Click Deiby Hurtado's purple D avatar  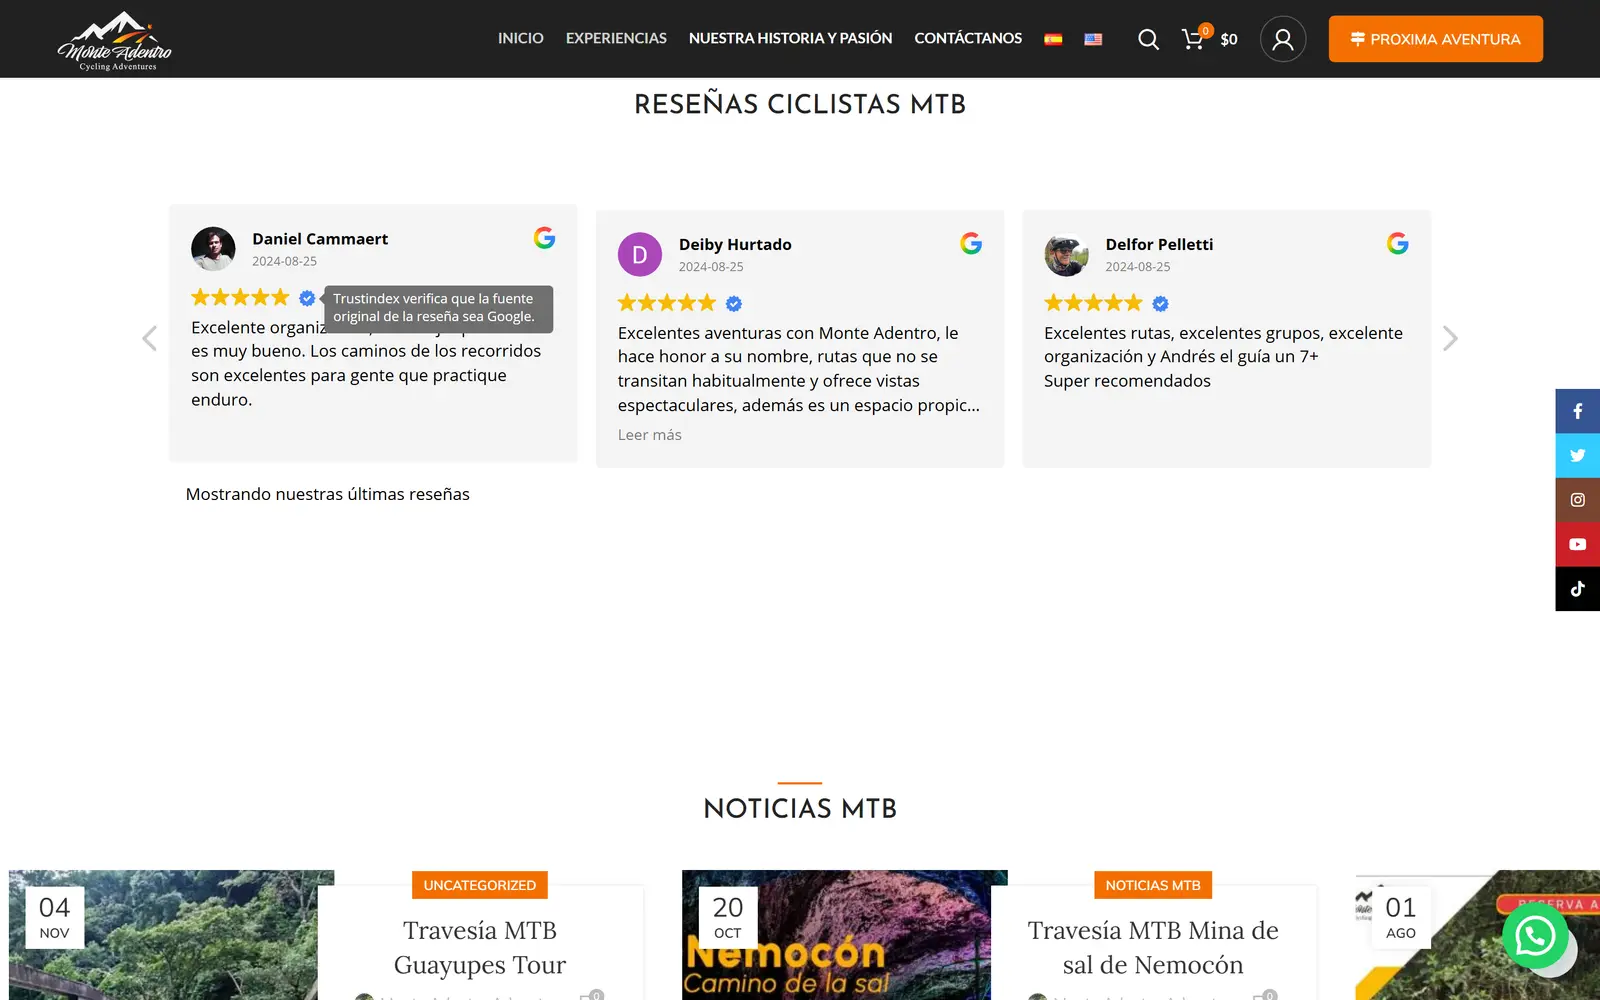[640, 254]
